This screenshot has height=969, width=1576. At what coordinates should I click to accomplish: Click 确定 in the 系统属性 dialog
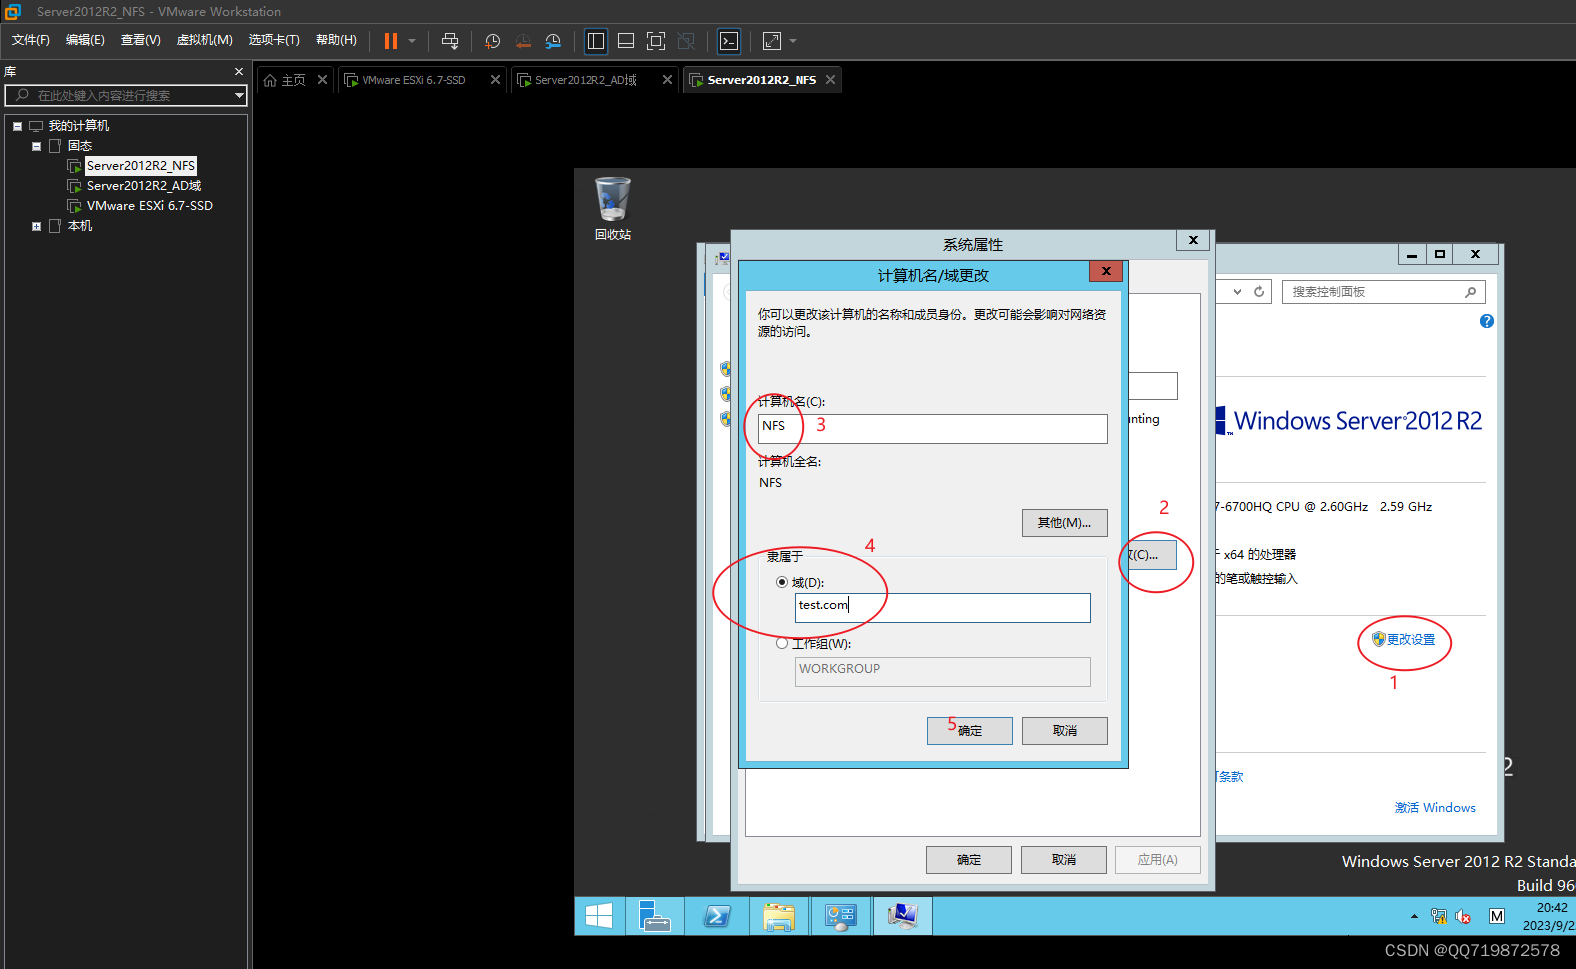[968, 860]
